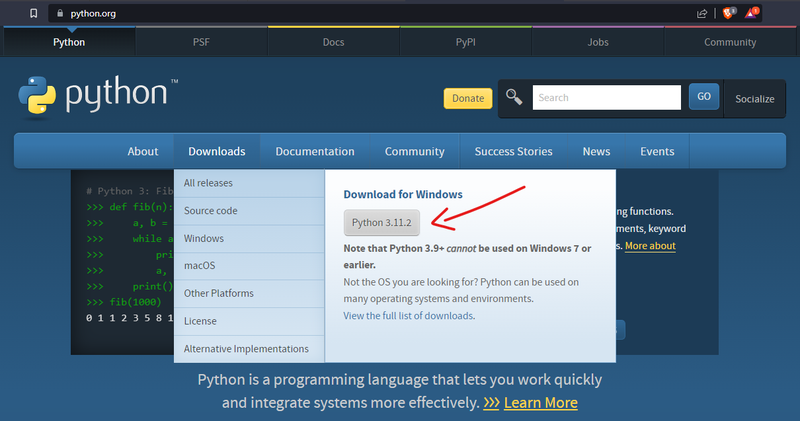This screenshot has height=421, width=800.
Task: Open the Events navigation menu
Action: coord(657,151)
